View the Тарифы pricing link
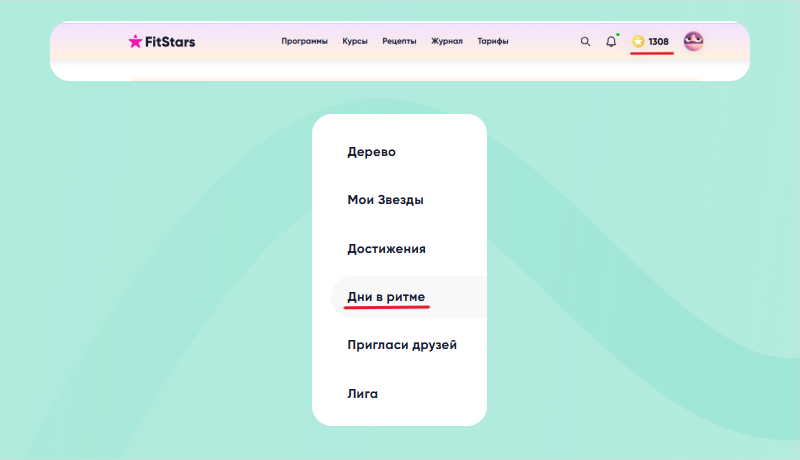Image resolution: width=800 pixels, height=460 pixels. click(x=492, y=41)
